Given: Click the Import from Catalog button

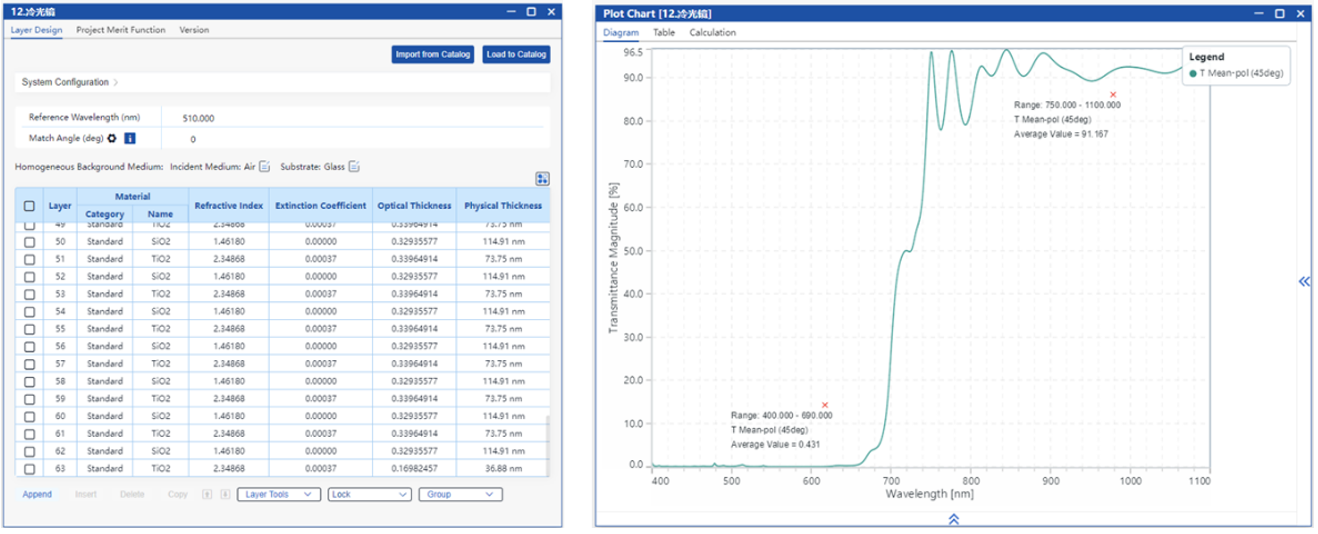Looking at the screenshot, I should point(432,54).
